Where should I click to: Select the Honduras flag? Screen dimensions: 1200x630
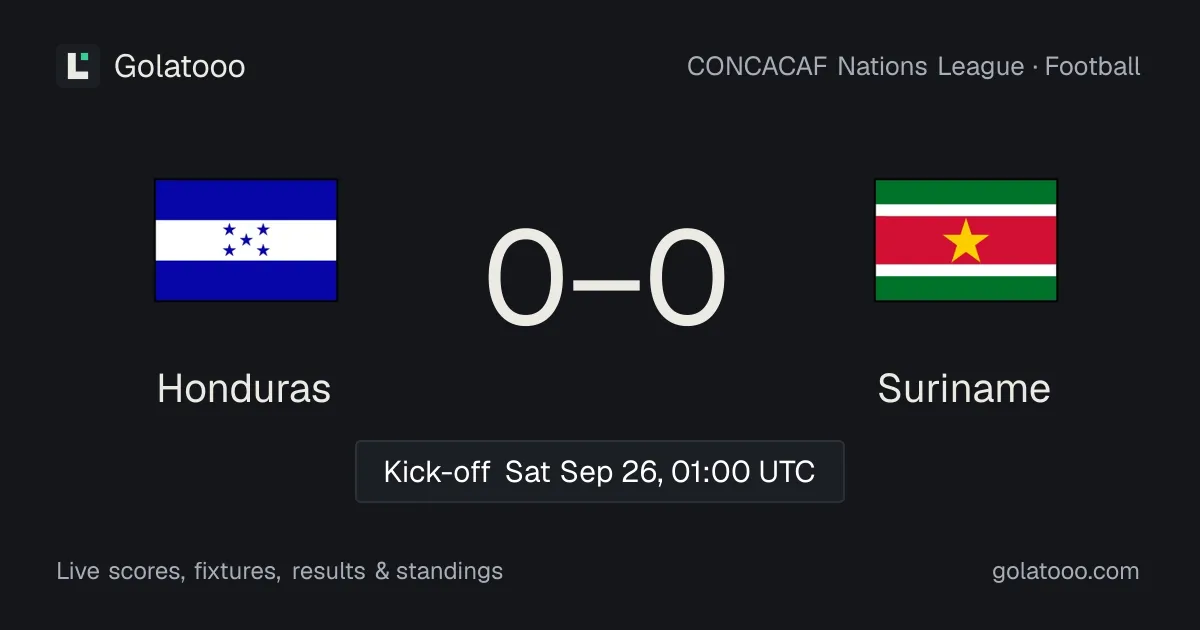coord(246,240)
